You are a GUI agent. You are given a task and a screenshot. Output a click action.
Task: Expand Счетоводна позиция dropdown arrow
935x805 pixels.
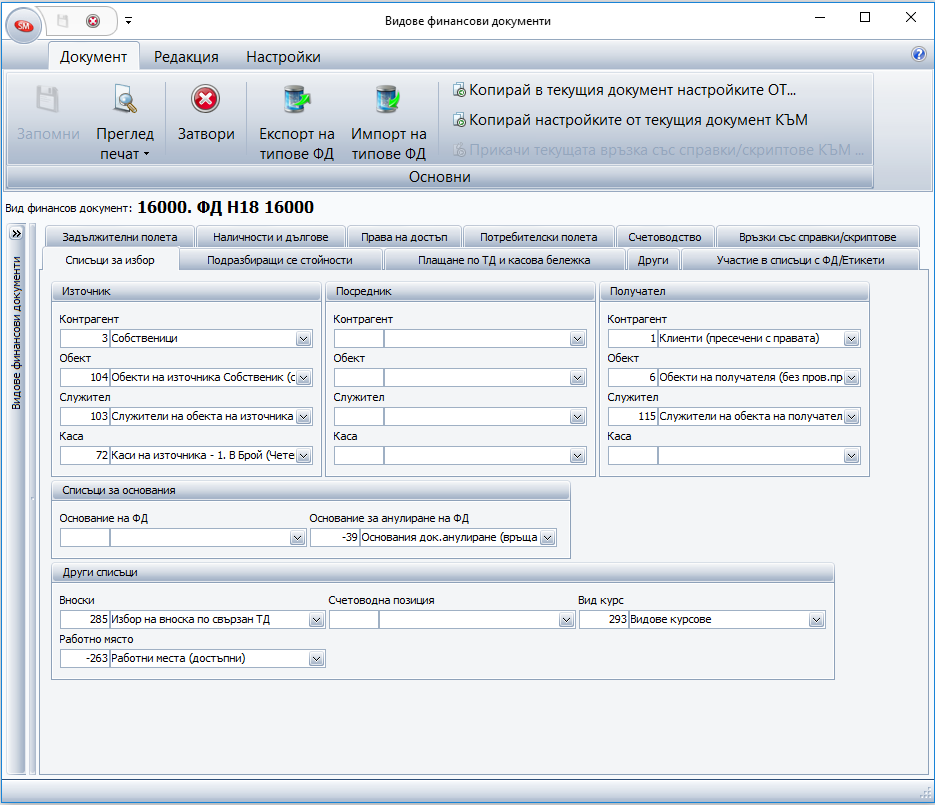click(566, 620)
